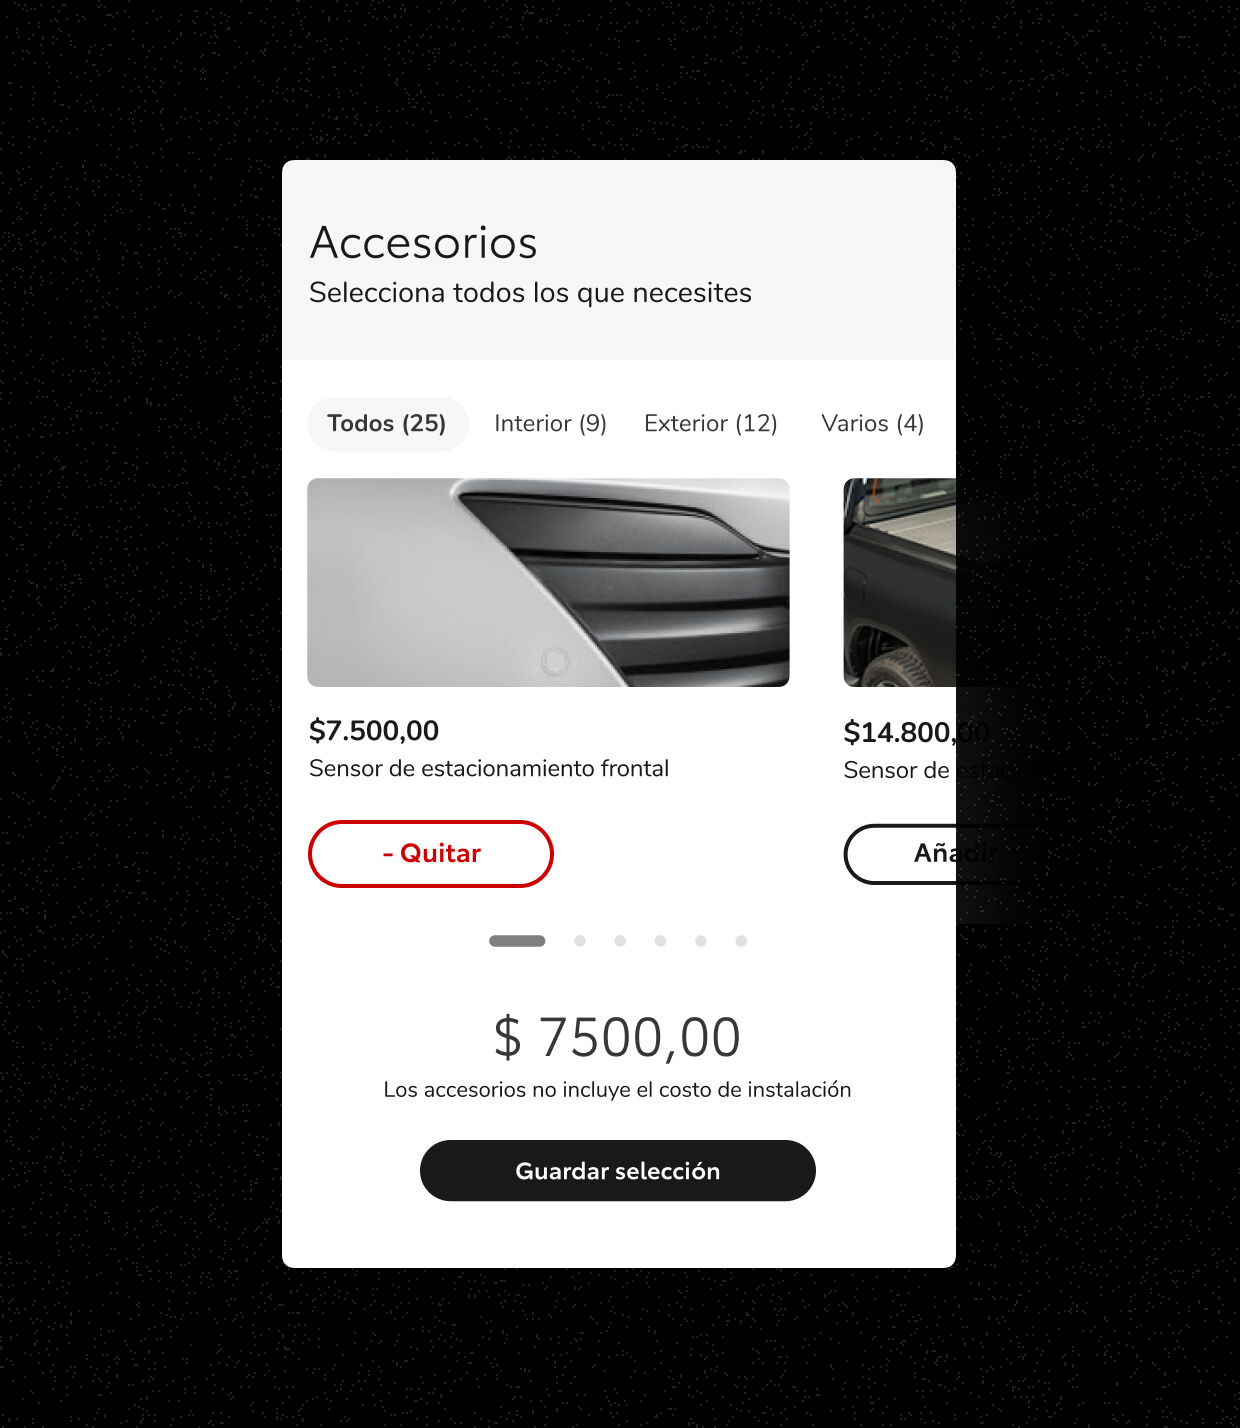Click the Accesorios heading

tap(424, 242)
